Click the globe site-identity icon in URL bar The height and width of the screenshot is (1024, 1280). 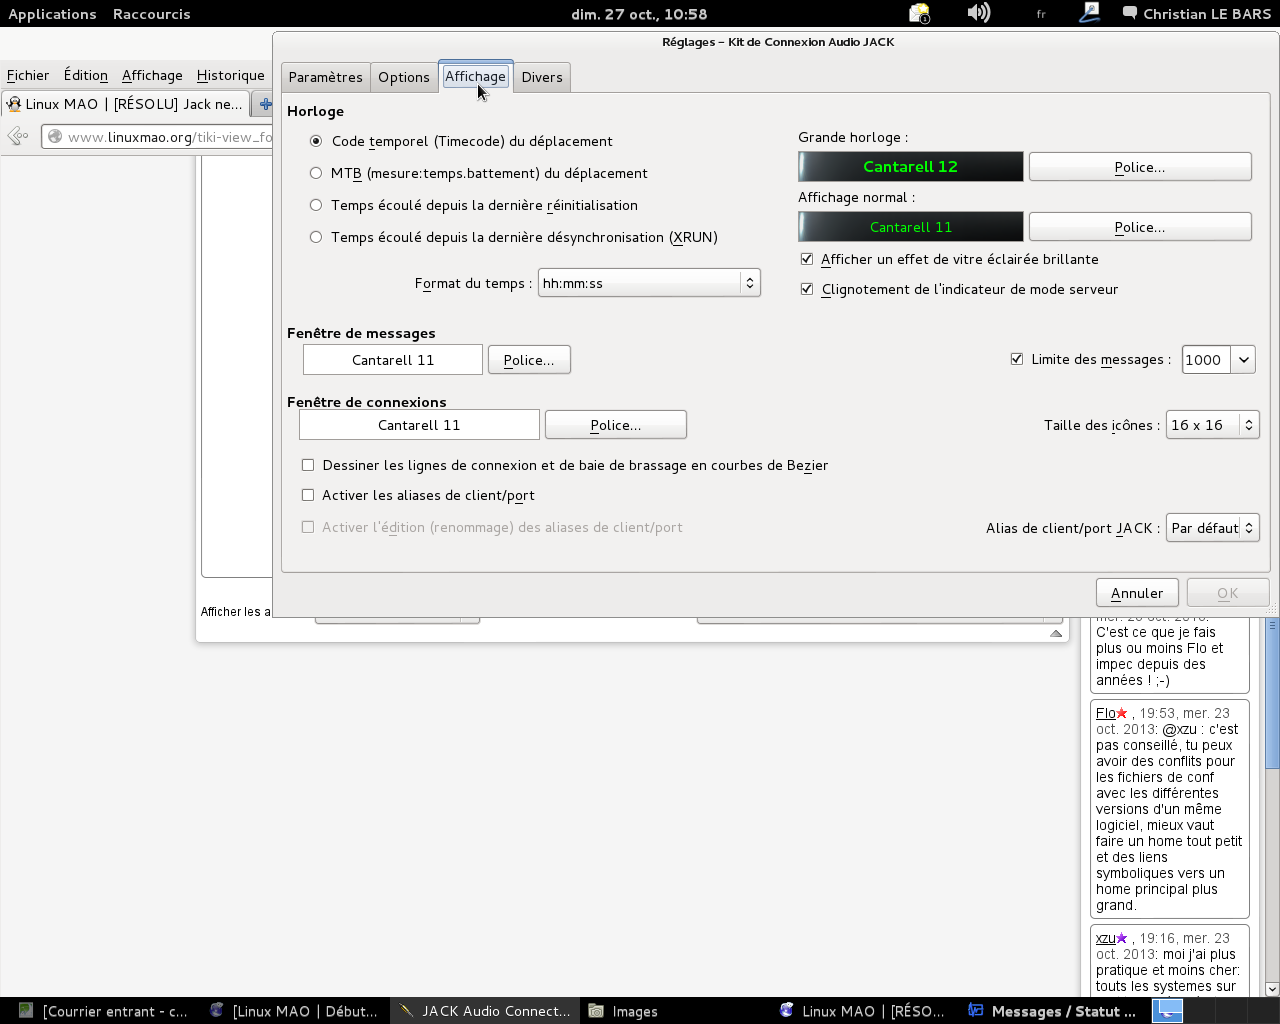(x=55, y=137)
